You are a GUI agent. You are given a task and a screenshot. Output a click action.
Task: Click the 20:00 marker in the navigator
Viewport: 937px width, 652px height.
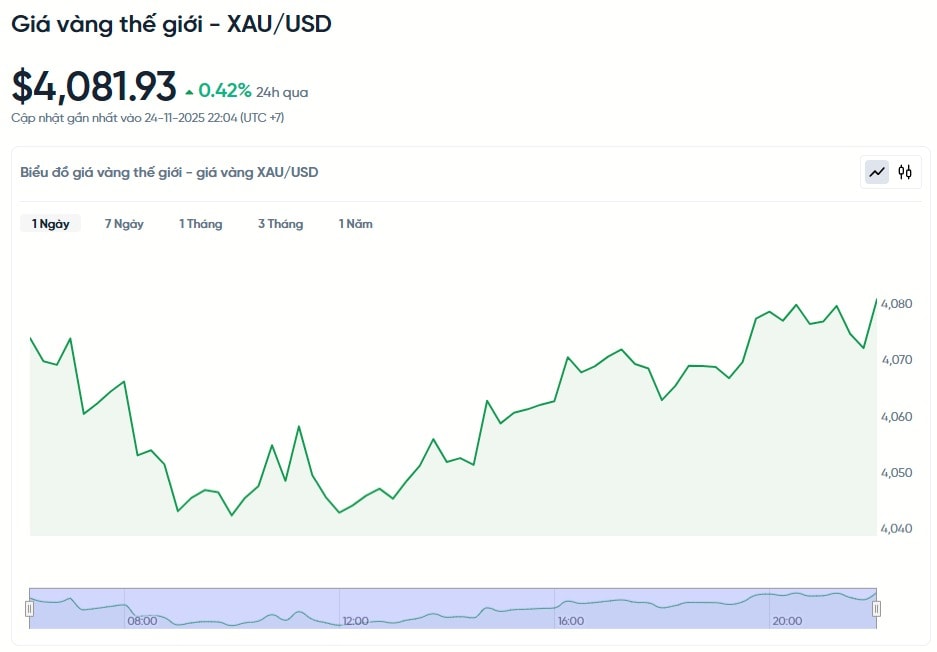786,621
